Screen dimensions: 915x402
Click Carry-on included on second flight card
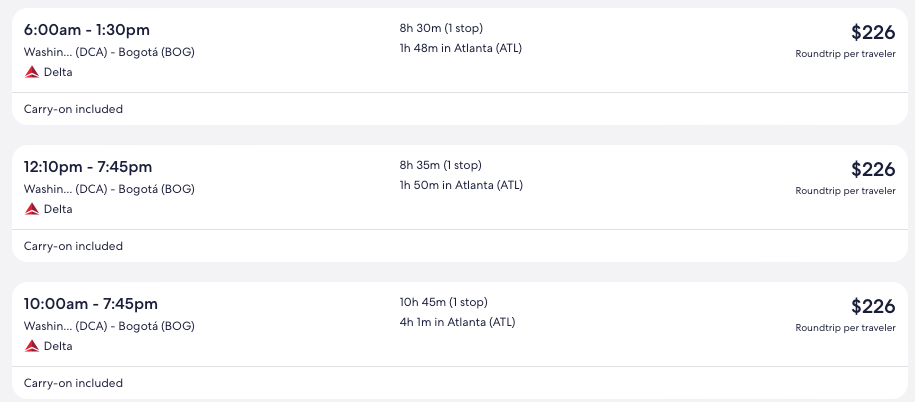(x=73, y=246)
